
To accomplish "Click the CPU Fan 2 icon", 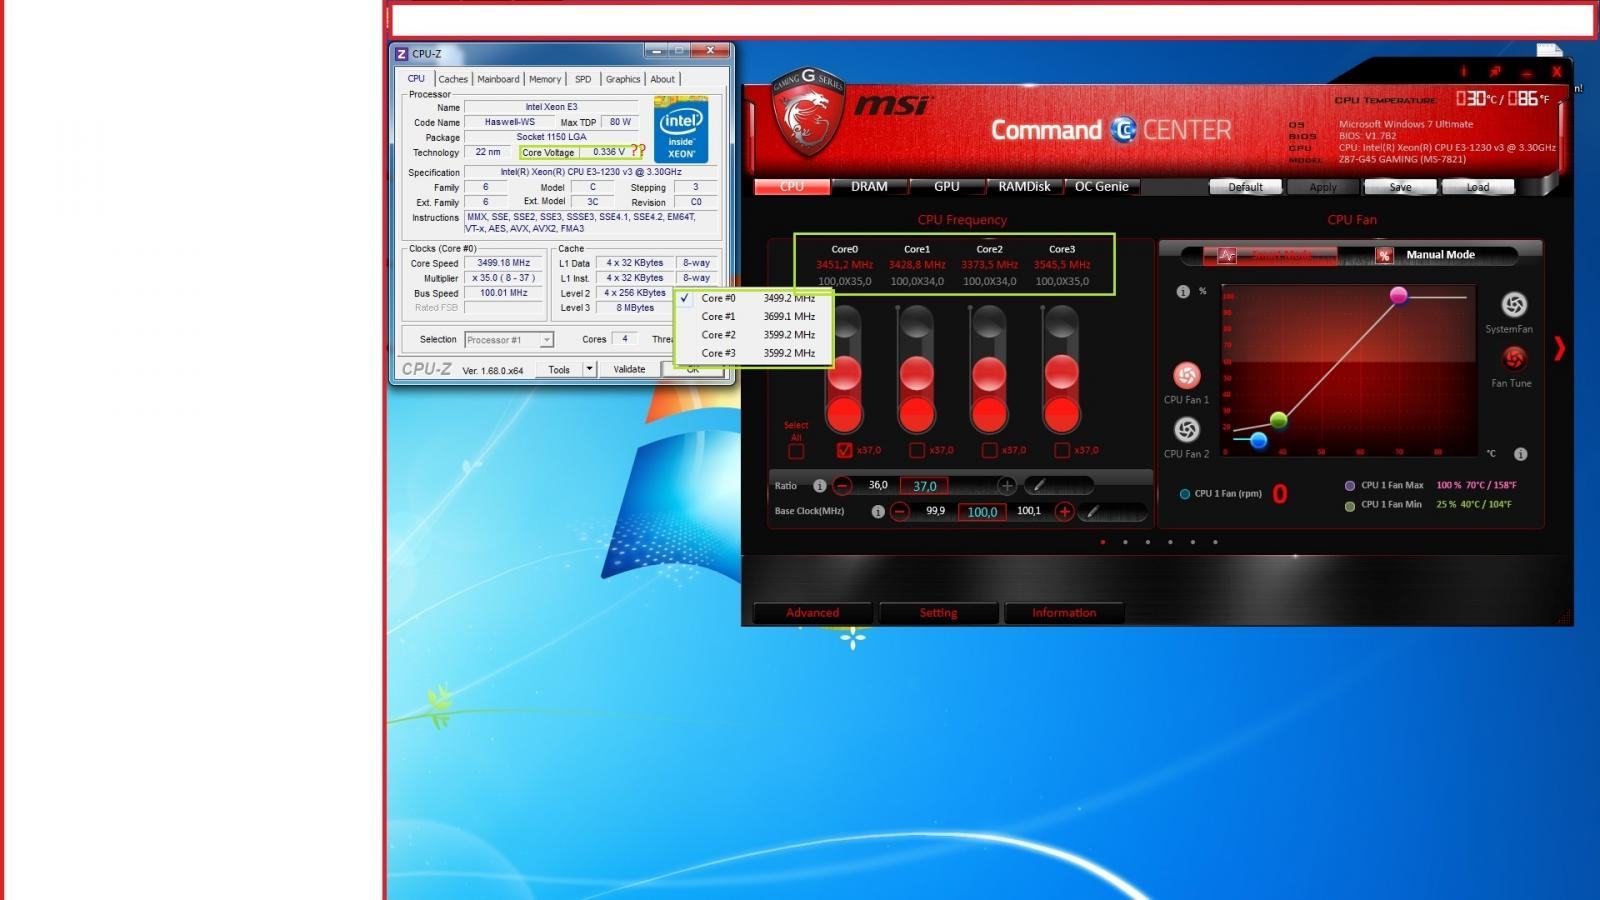I will click(1186, 429).
